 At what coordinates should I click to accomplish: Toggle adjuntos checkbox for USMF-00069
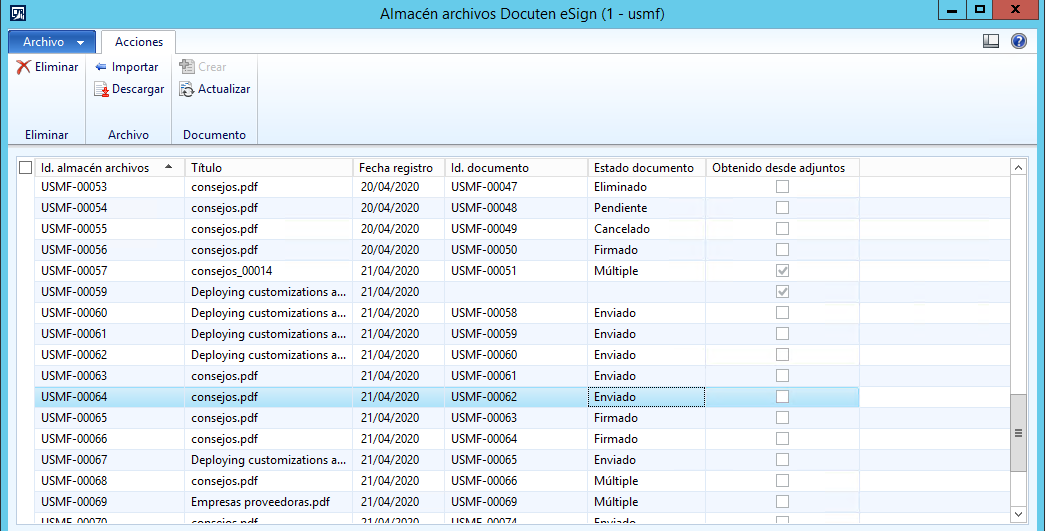click(x=782, y=502)
